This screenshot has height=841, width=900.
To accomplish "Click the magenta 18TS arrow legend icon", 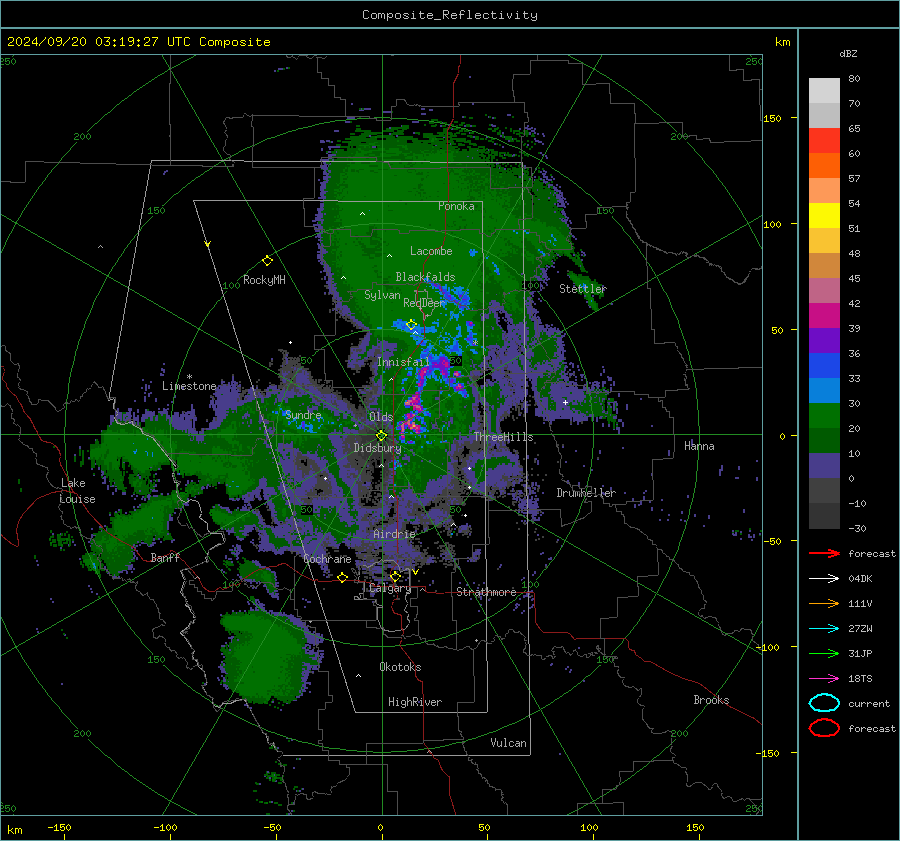I will point(825,679).
